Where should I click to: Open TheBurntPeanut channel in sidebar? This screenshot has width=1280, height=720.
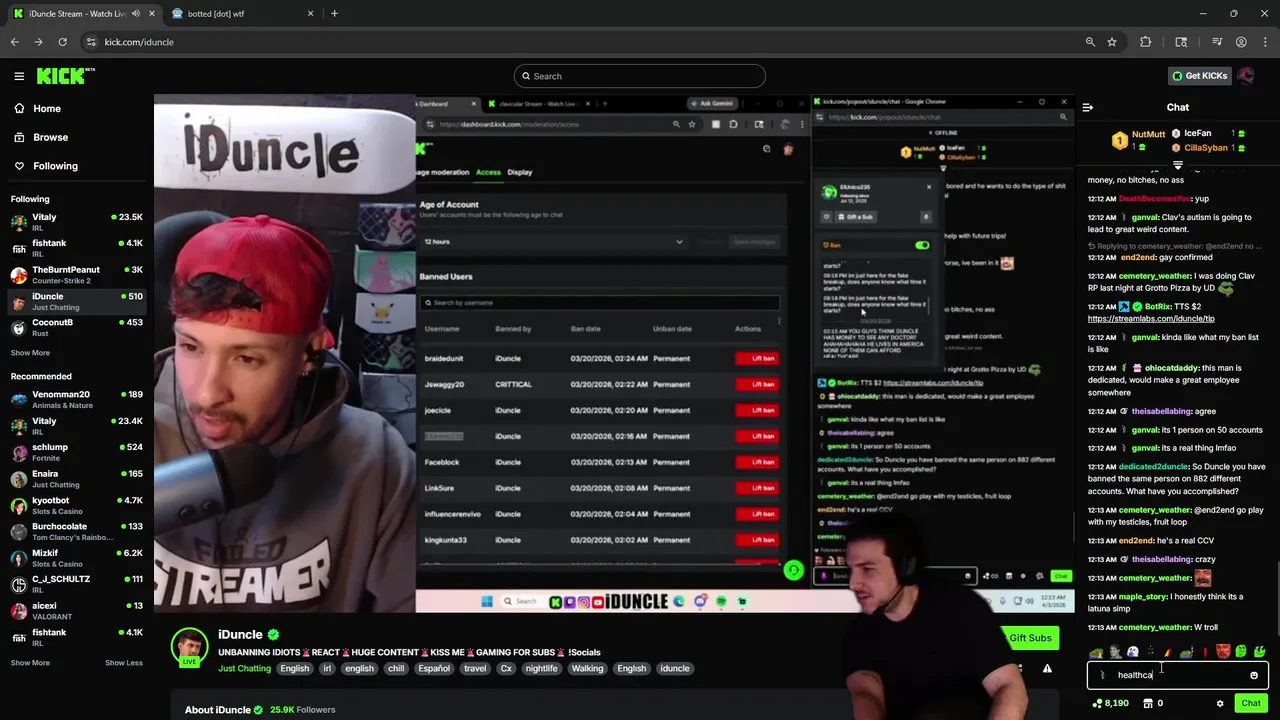77,274
